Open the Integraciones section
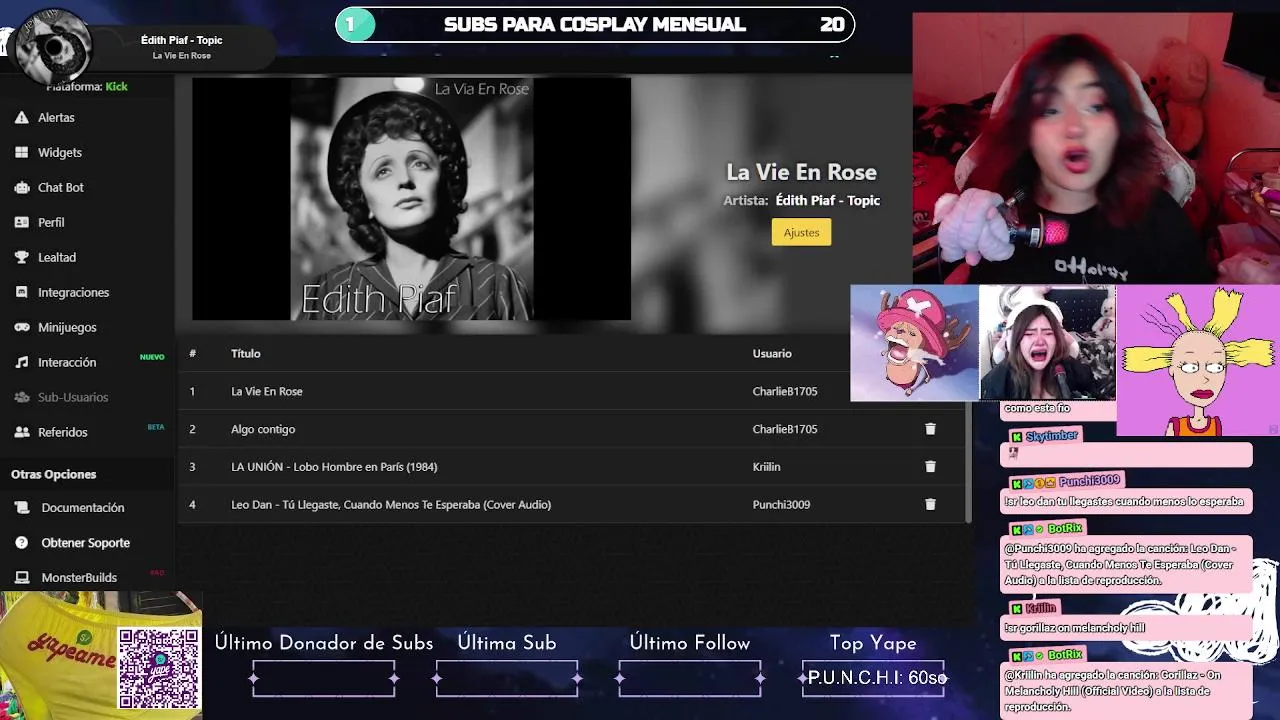 (74, 292)
